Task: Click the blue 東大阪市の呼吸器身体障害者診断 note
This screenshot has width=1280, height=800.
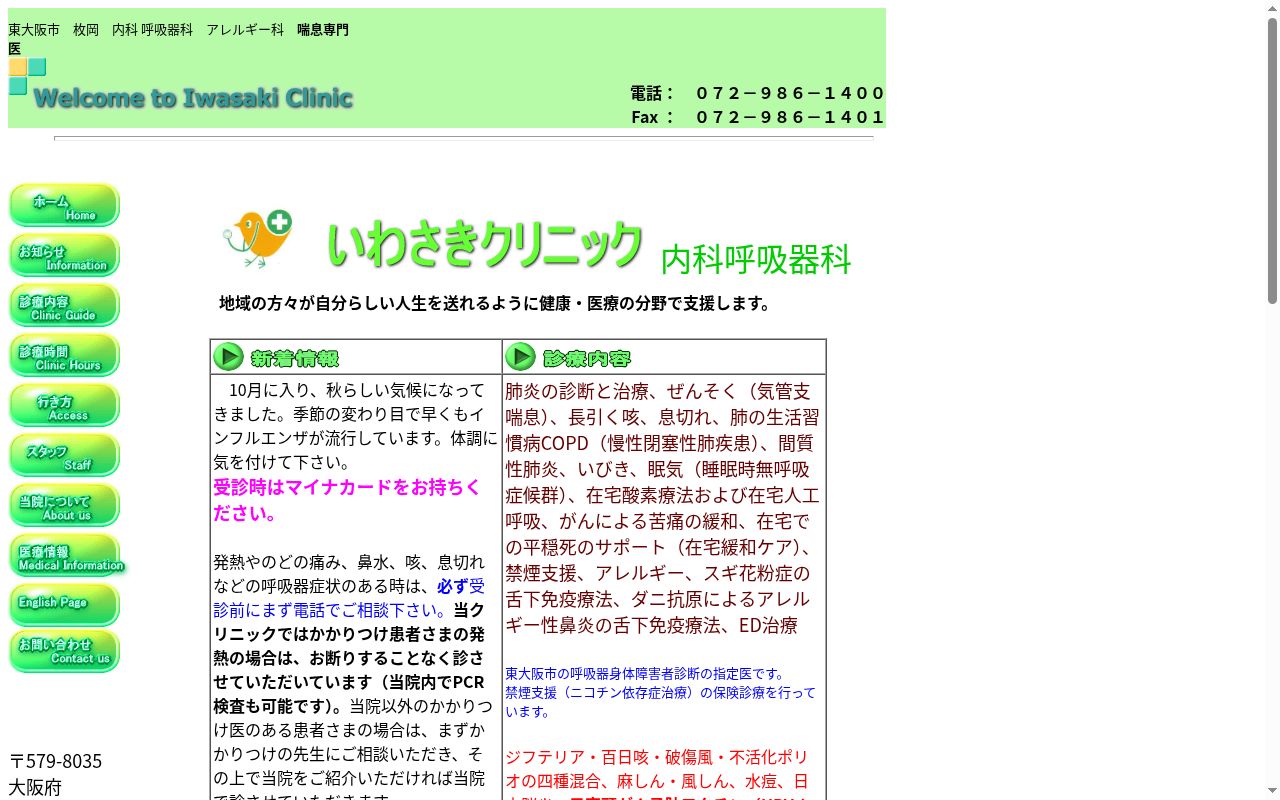Action: [645, 674]
